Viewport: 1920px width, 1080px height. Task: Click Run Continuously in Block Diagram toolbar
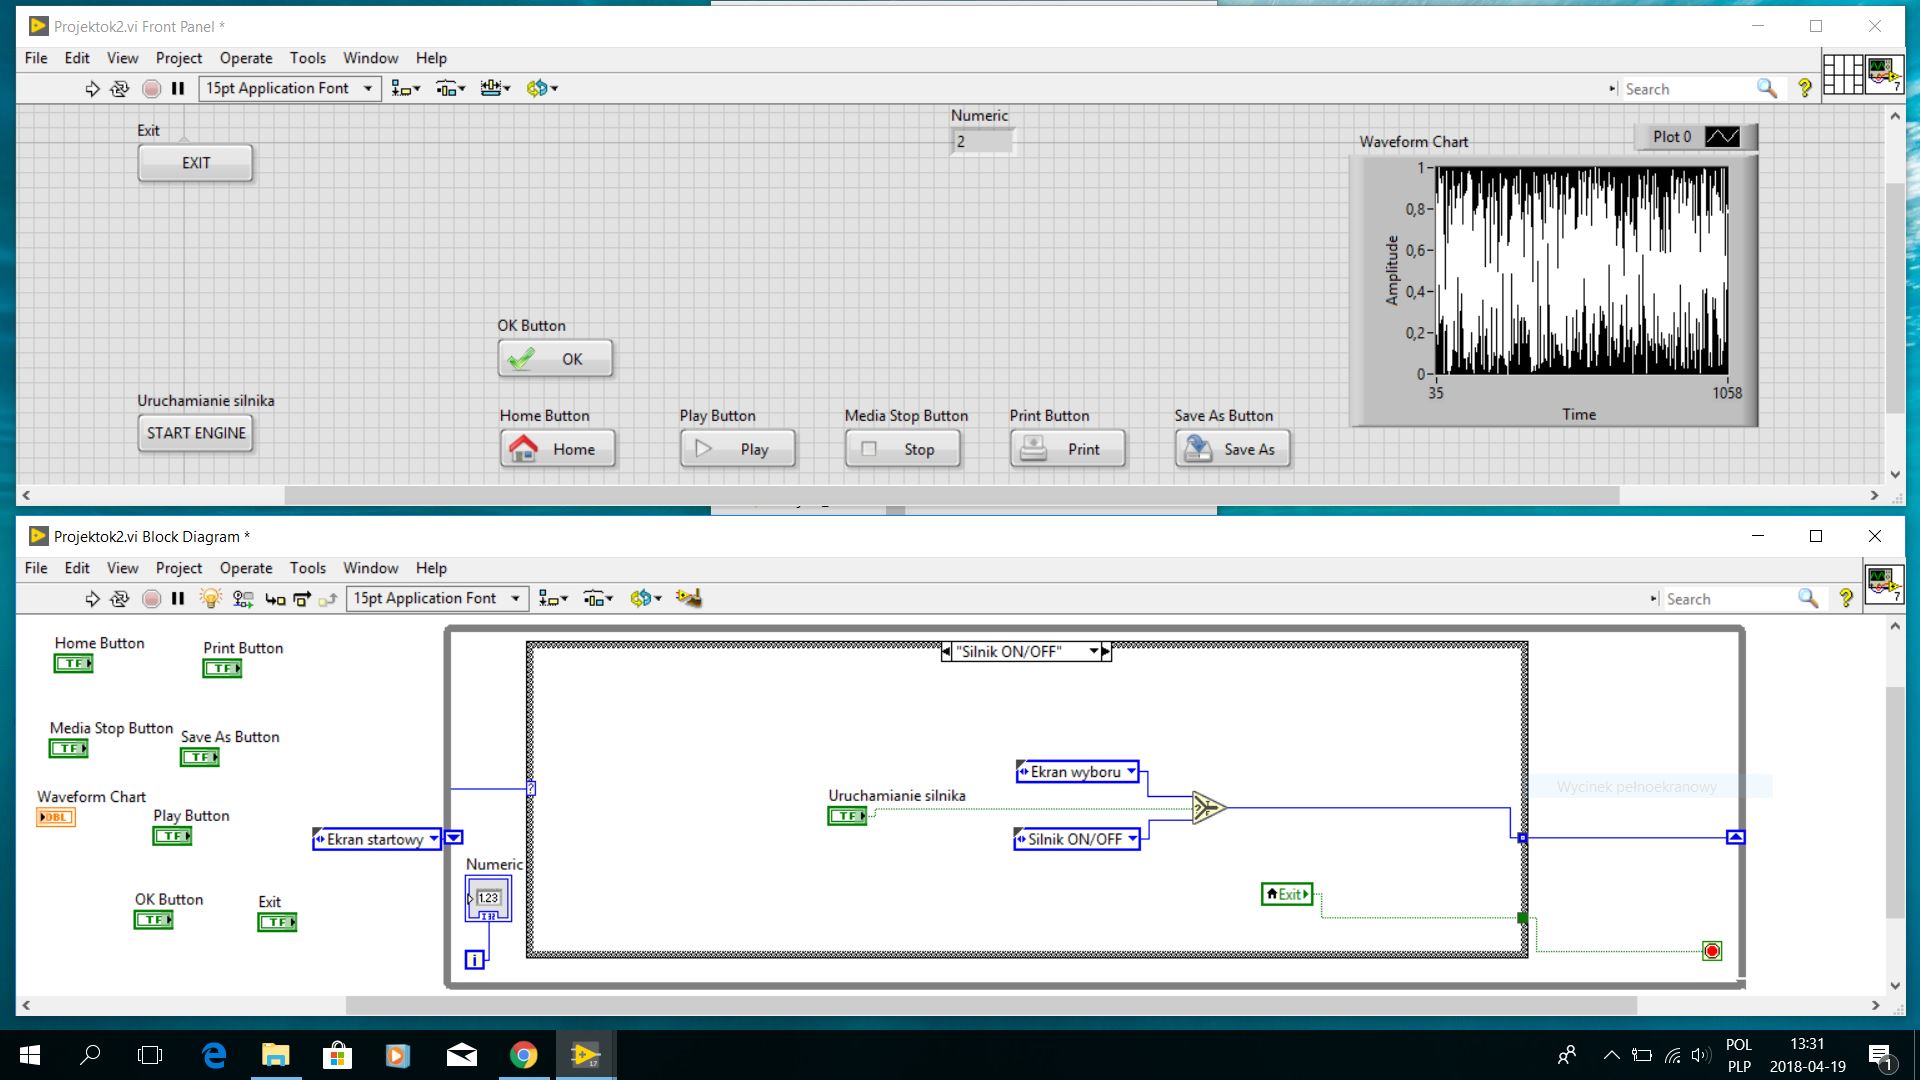[120, 599]
